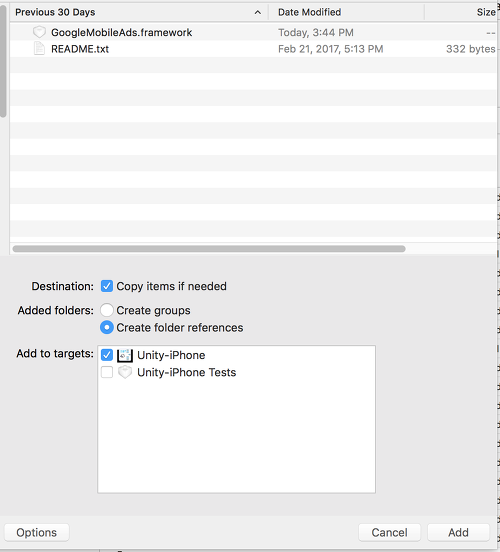Viewport: 500px width, 552px height.
Task: Click the 'Today, 3:44 PM' date cell
Action: pyautogui.click(x=316, y=32)
